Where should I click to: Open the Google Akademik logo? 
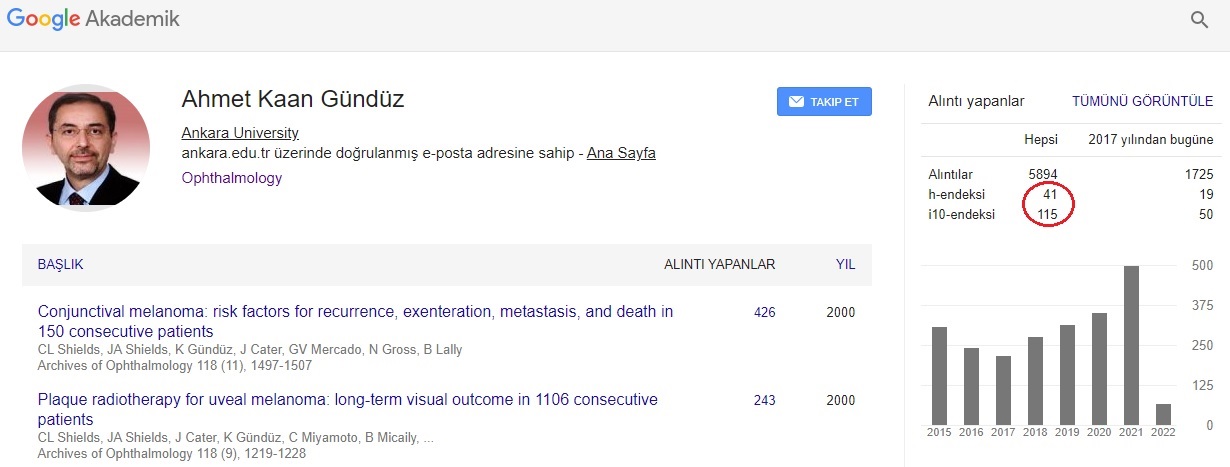(x=94, y=20)
